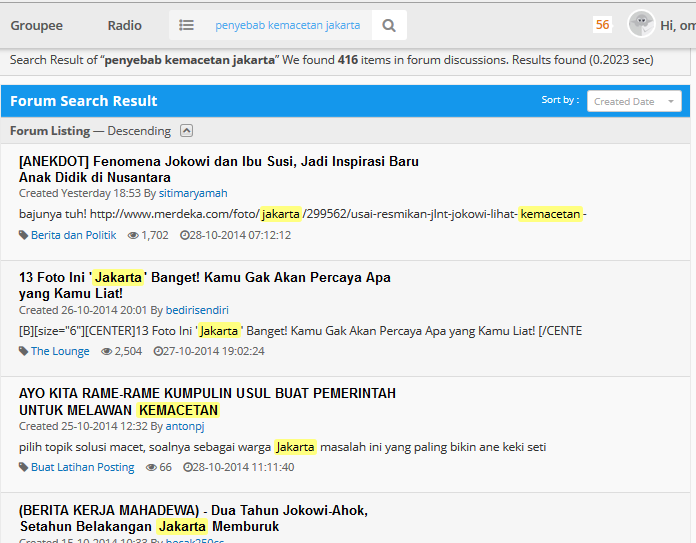This screenshot has width=696, height=543.
Task: Open the 56 notifications counter
Action: pyautogui.click(x=602, y=24)
